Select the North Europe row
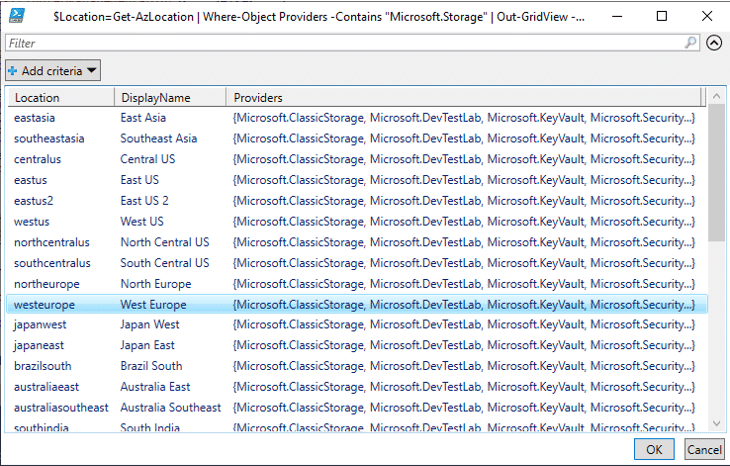This screenshot has height=466, width=730. (357, 284)
